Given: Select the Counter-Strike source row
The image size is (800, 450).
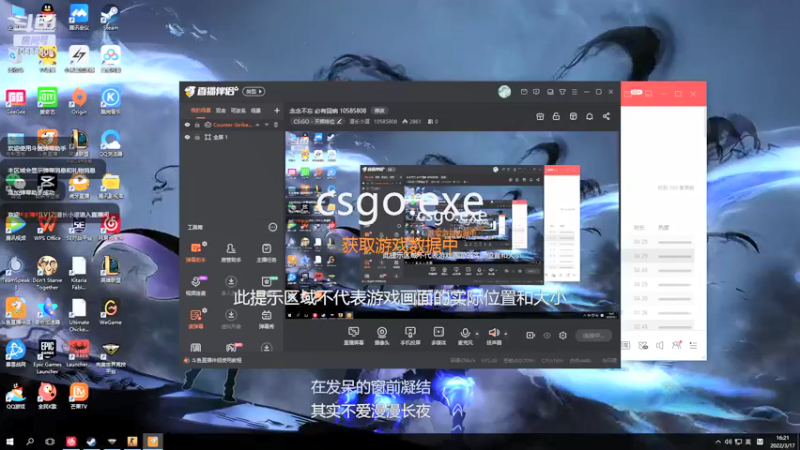Looking at the screenshot, I should pyautogui.click(x=232, y=125).
